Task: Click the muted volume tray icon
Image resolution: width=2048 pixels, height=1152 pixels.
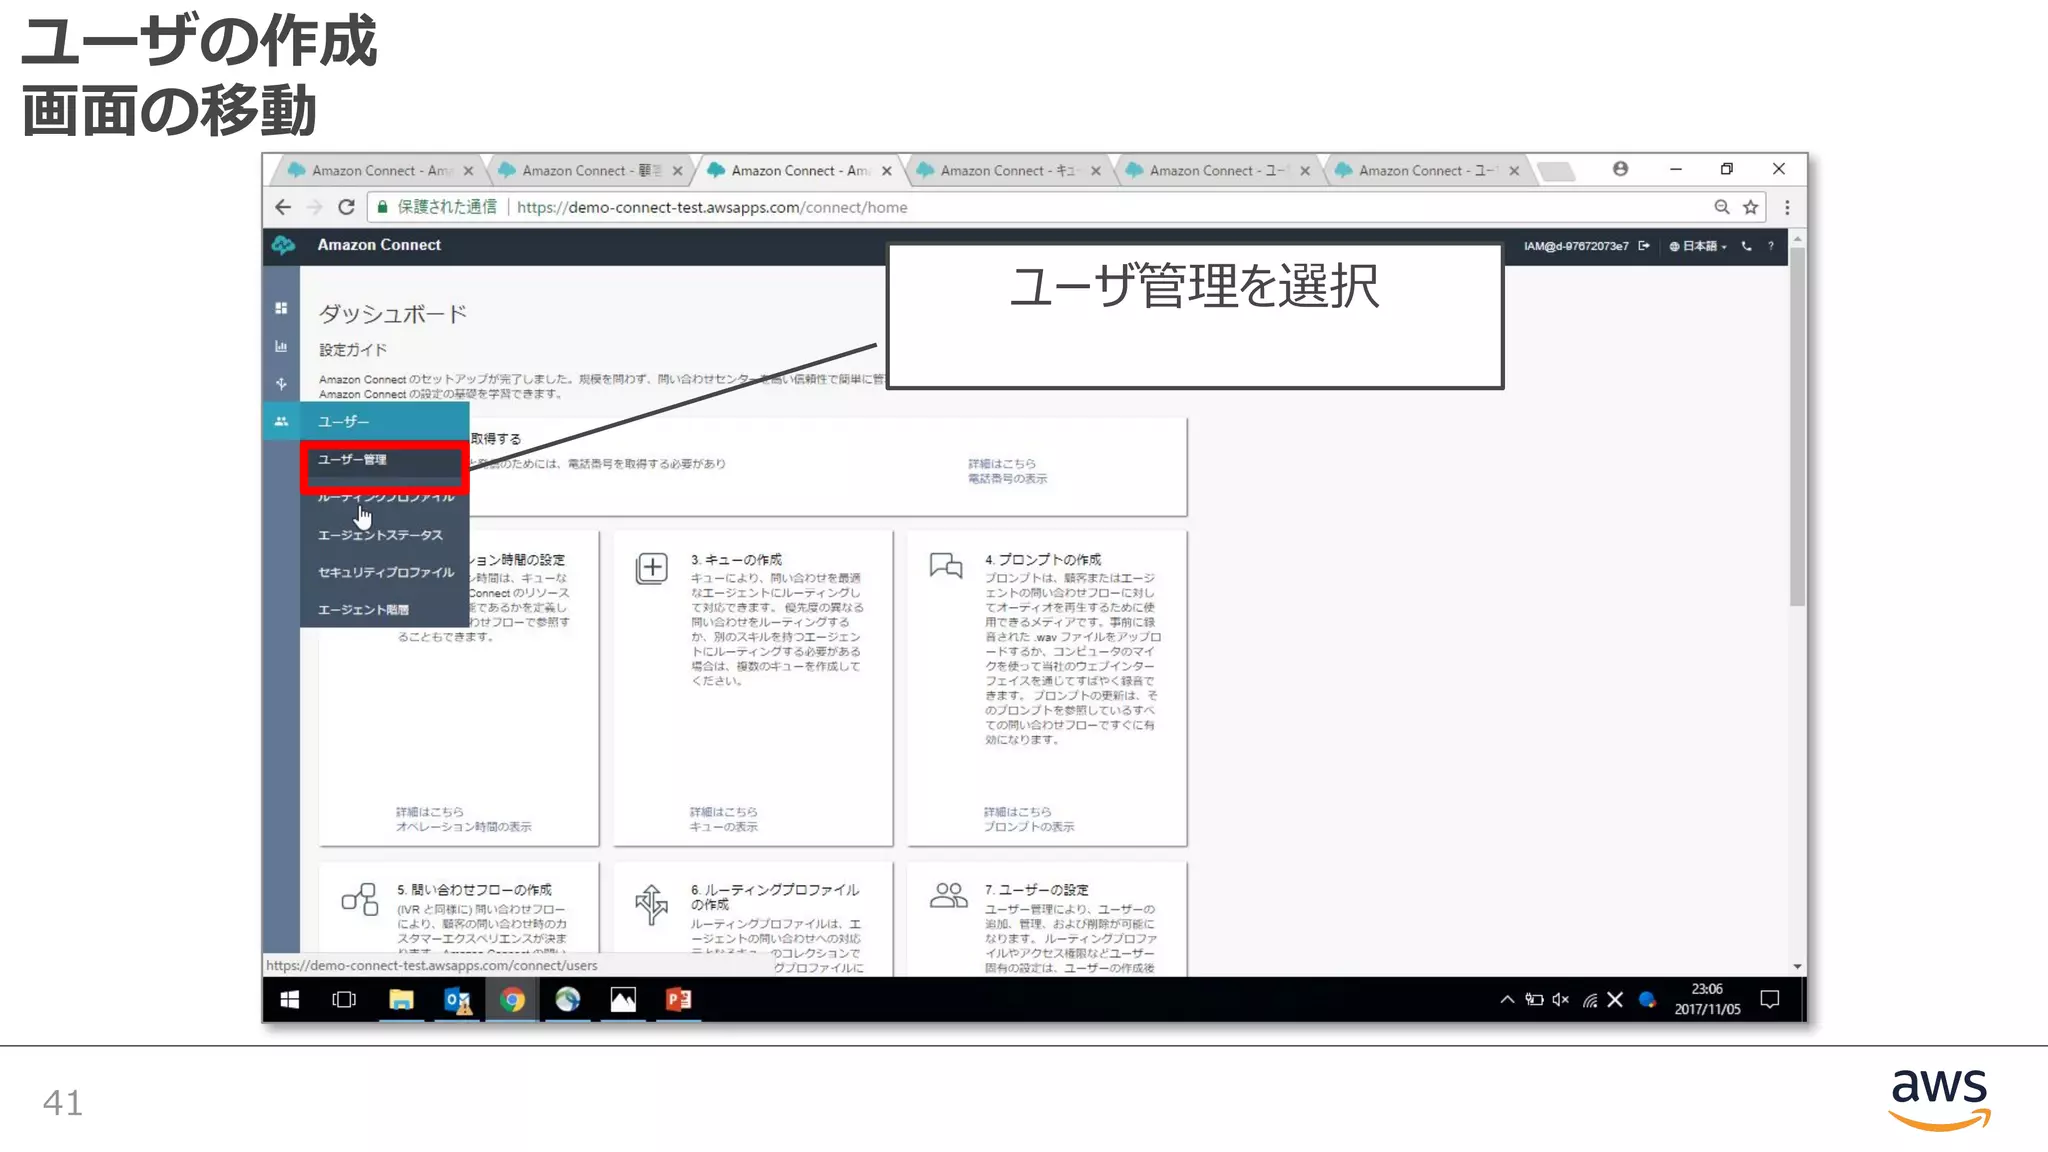Action: (1560, 1000)
